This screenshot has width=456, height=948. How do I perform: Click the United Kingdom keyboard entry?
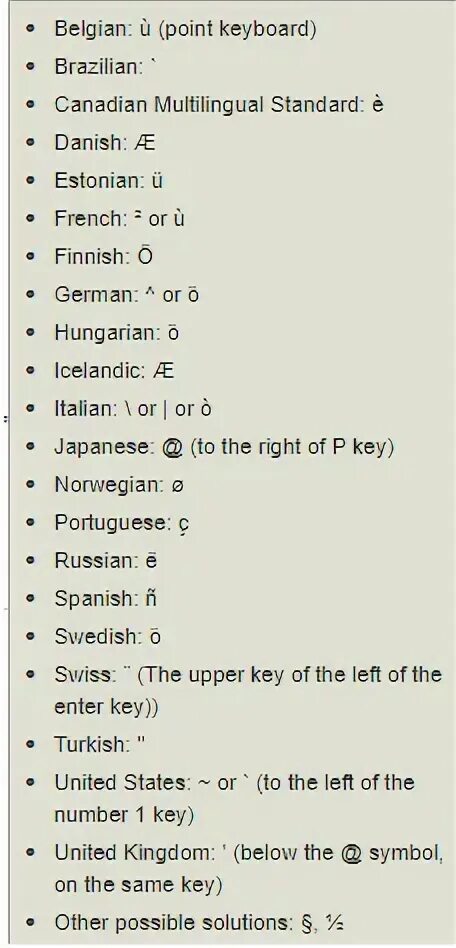pos(249,869)
